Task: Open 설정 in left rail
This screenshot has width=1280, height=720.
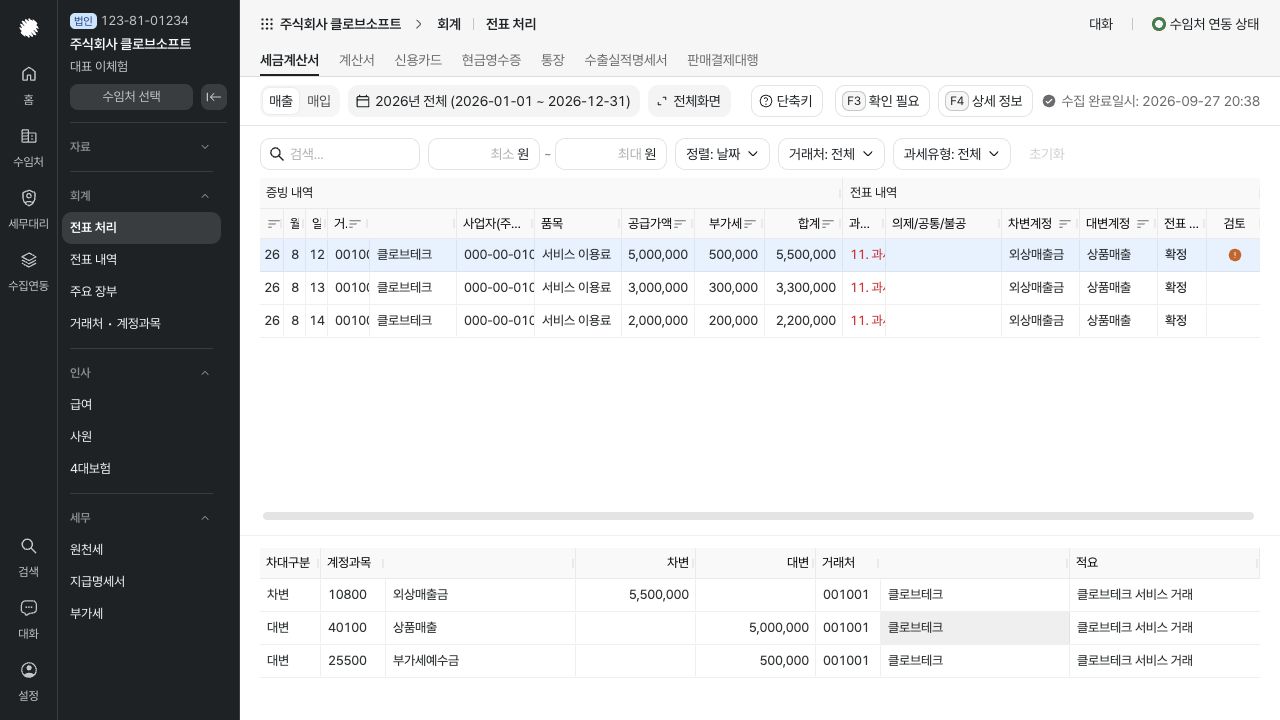Action: coord(28,681)
